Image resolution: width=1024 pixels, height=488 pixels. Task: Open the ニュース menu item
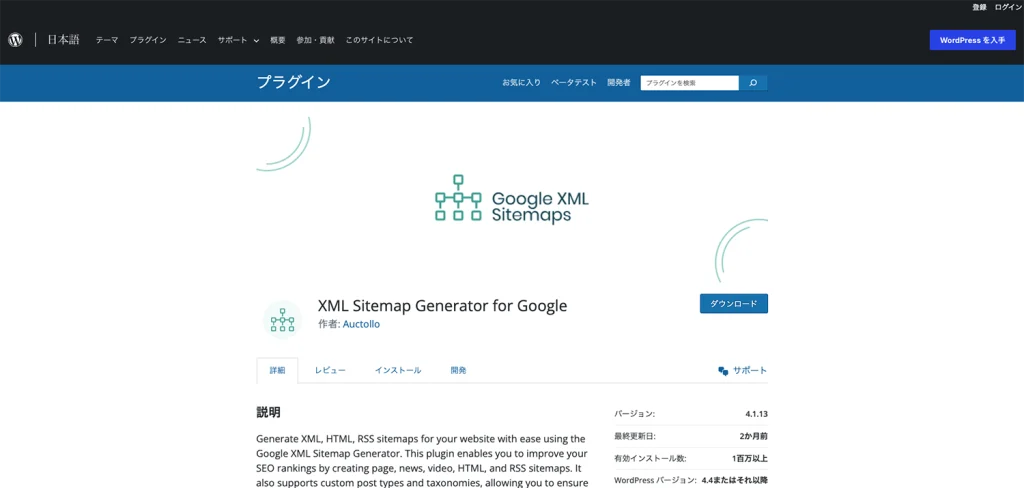pyautogui.click(x=192, y=40)
